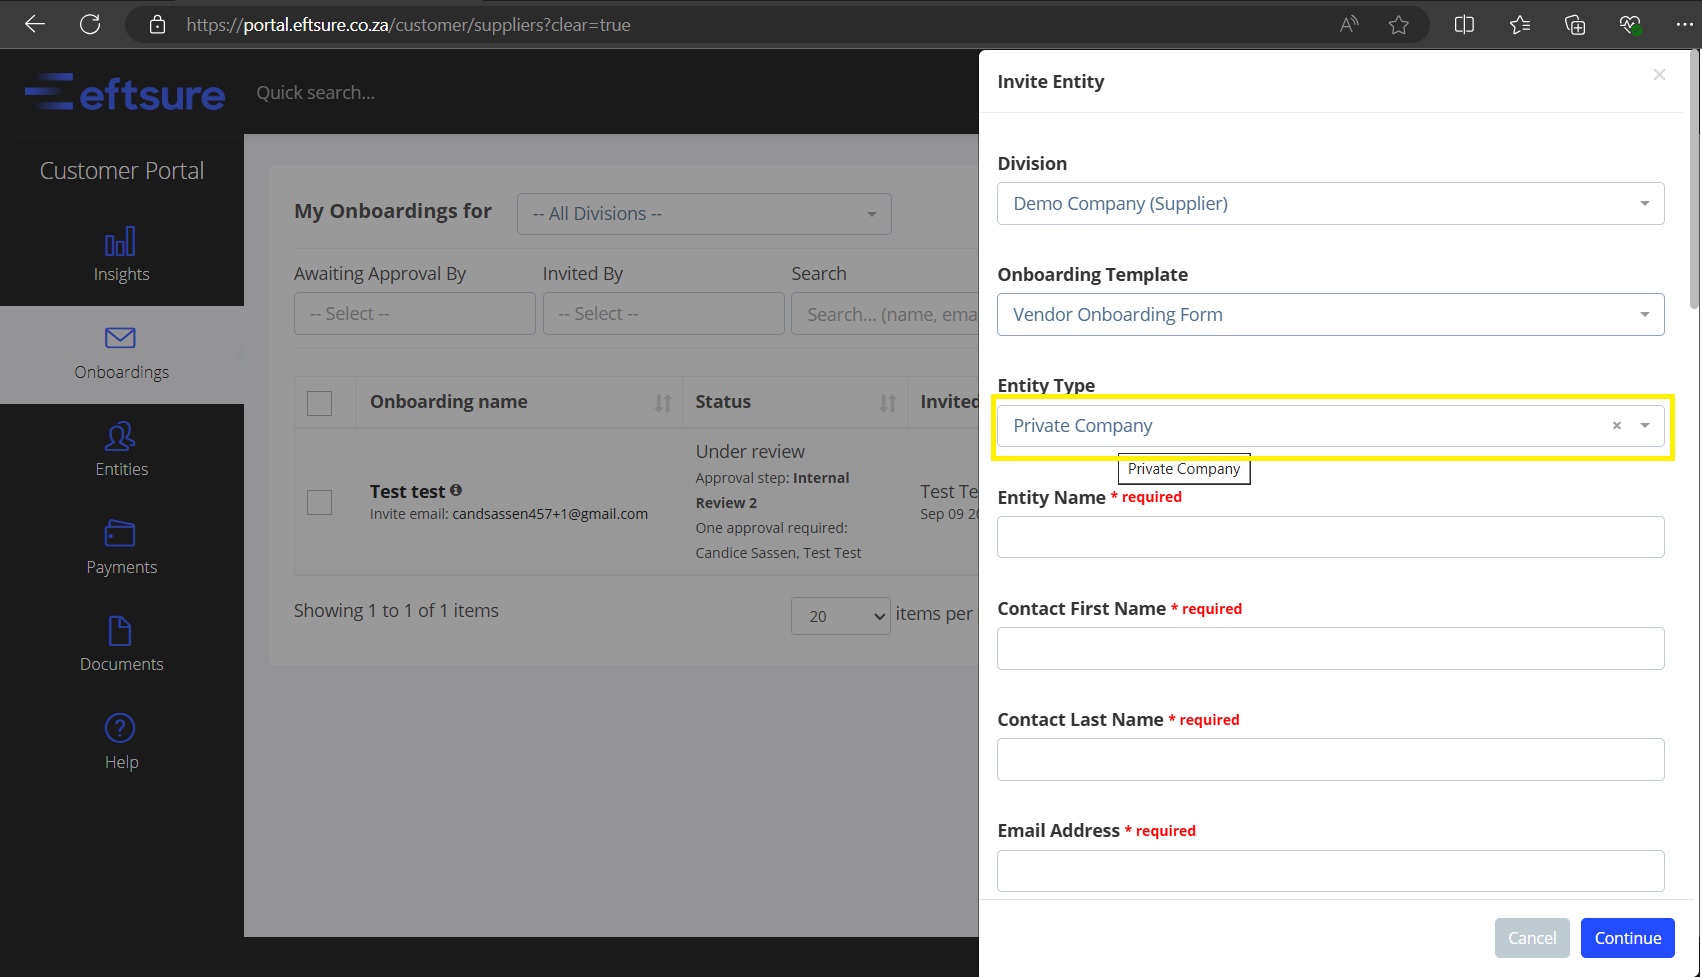Change items per page dropdown
Image resolution: width=1702 pixels, height=977 pixels.
tap(840, 616)
